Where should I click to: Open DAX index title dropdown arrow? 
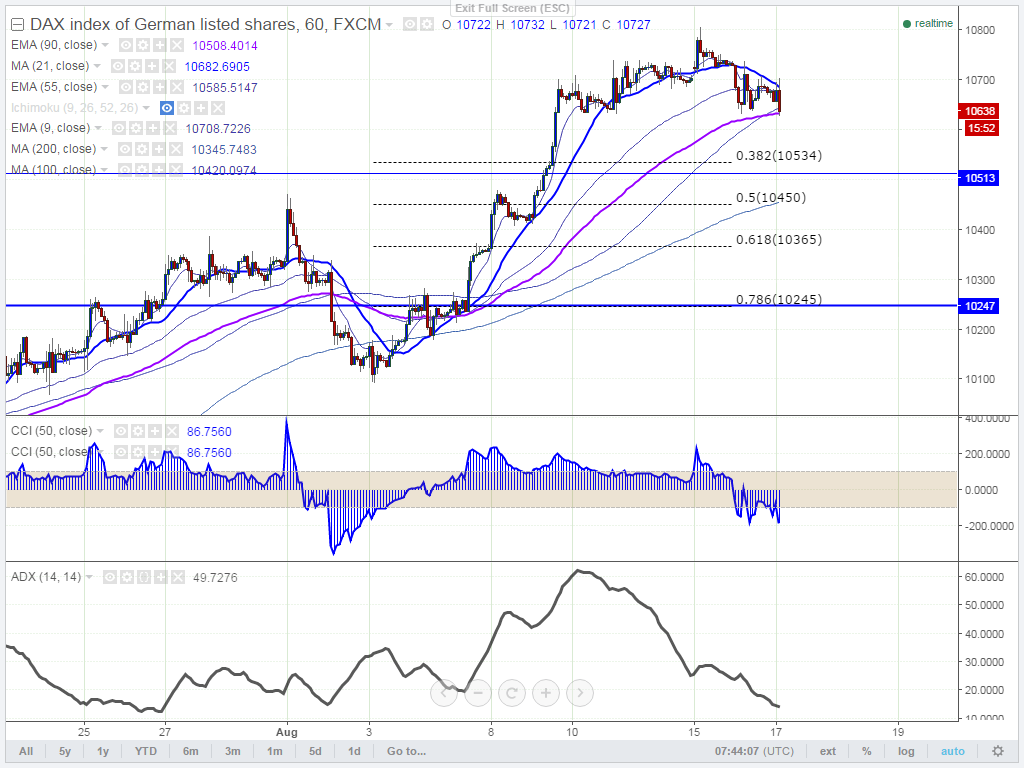point(389,25)
